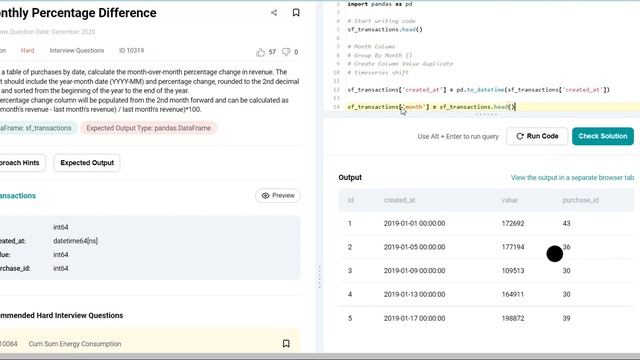The height and width of the screenshot is (360, 640).
Task: Click the share icon next to the title
Action: [x=274, y=13]
